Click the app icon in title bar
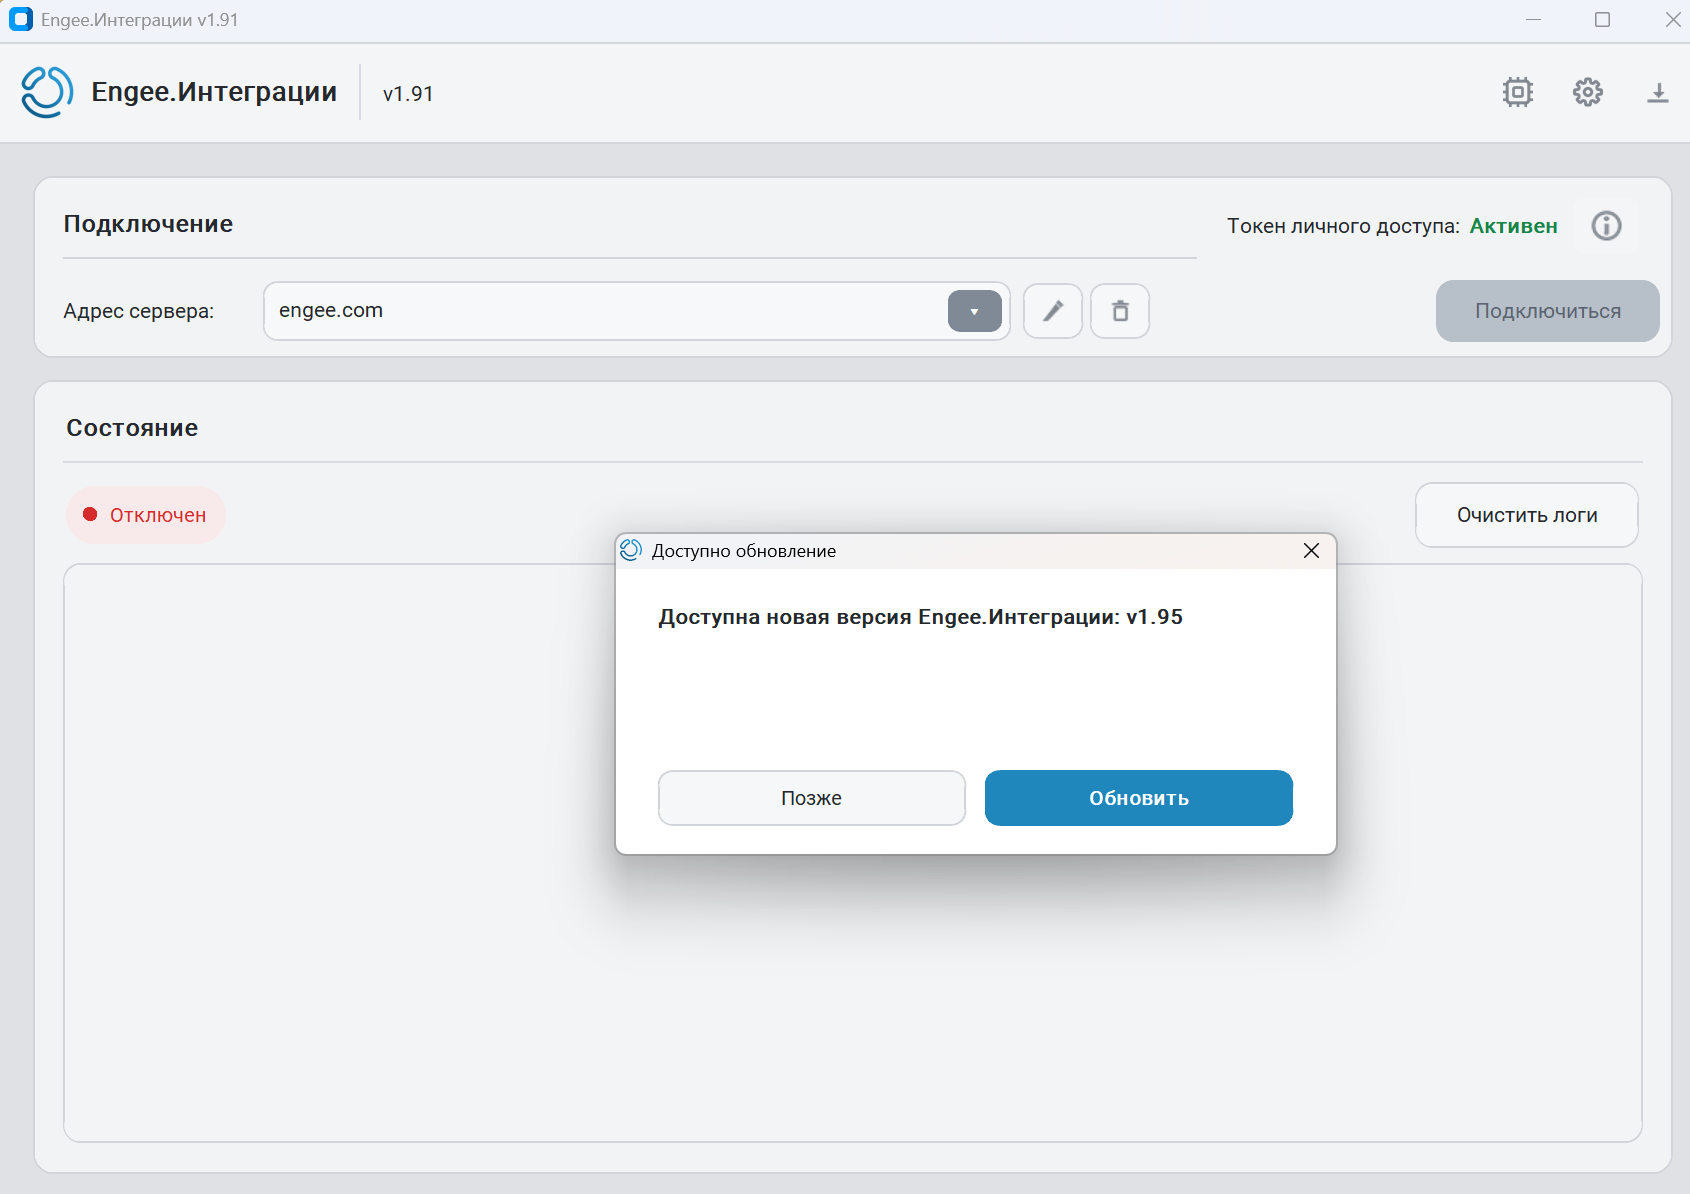This screenshot has height=1194, width=1690. (x=21, y=20)
